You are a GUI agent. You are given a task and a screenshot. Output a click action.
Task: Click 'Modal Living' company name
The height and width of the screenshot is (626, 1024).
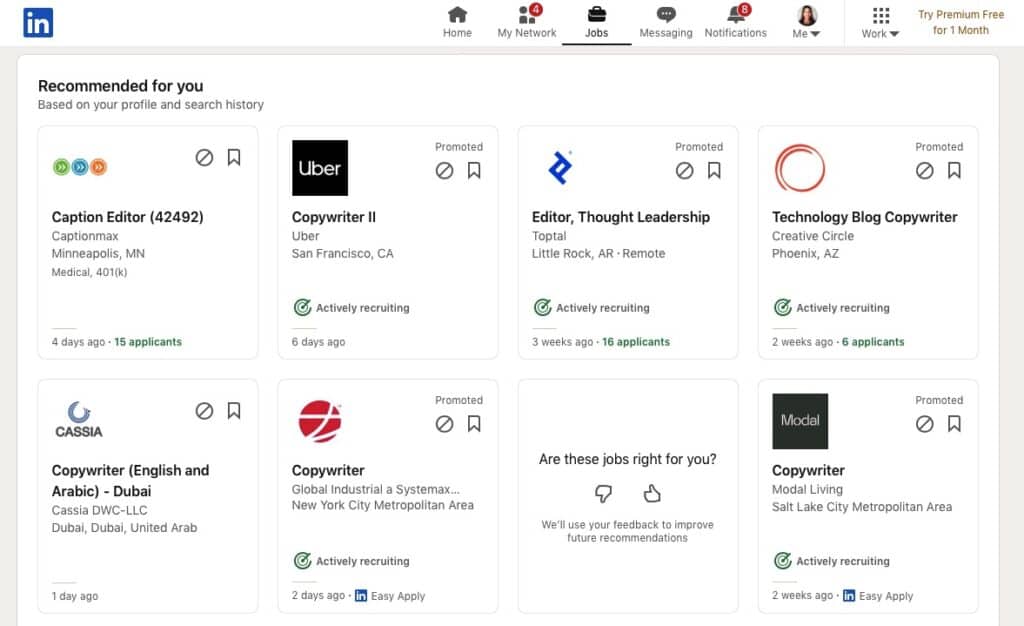807,489
